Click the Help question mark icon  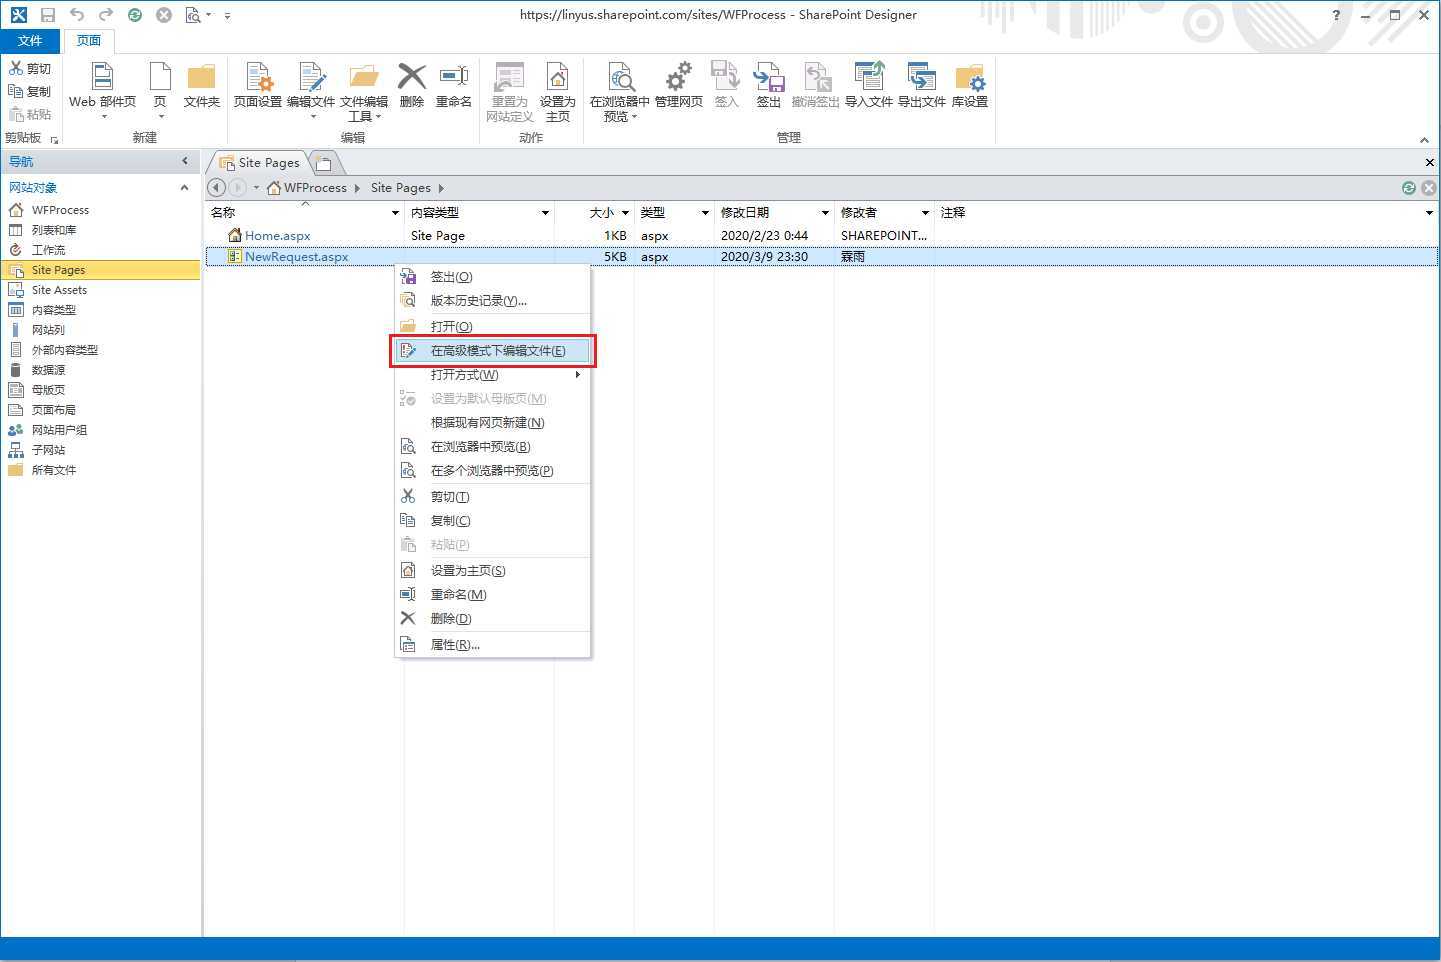click(x=1336, y=15)
